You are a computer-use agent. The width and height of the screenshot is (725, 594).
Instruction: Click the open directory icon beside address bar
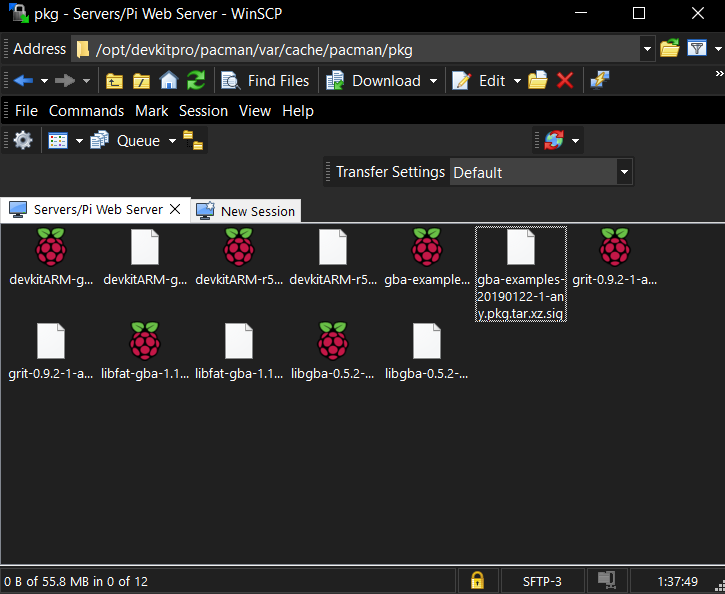point(670,48)
